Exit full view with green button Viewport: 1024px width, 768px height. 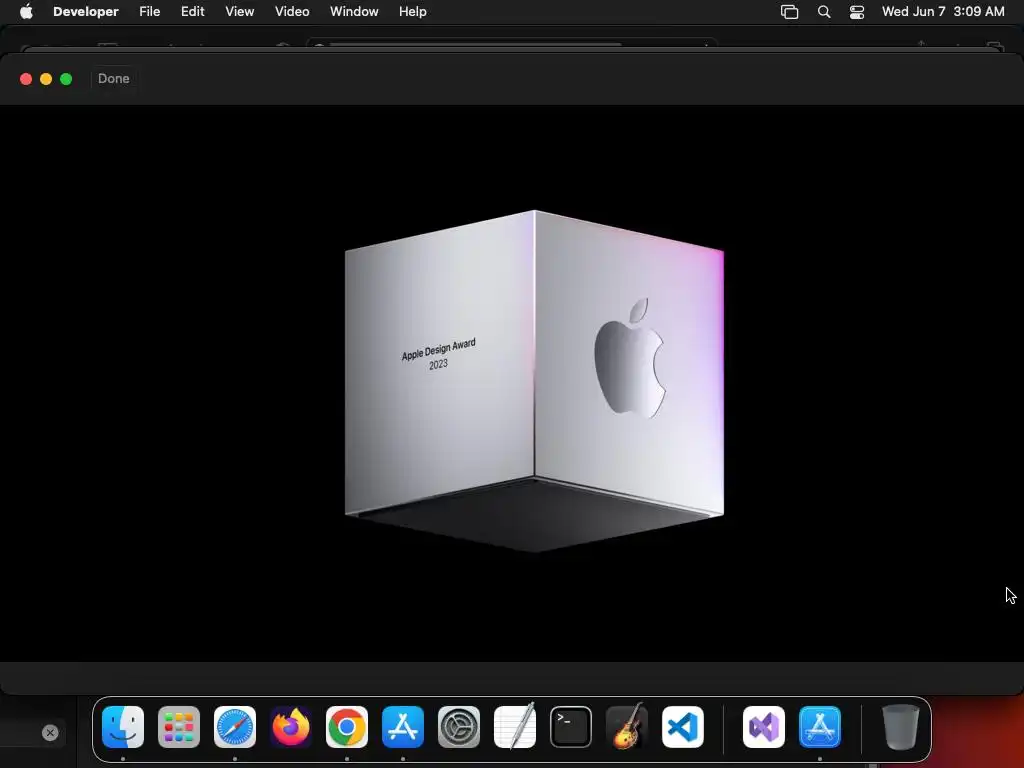pos(66,79)
